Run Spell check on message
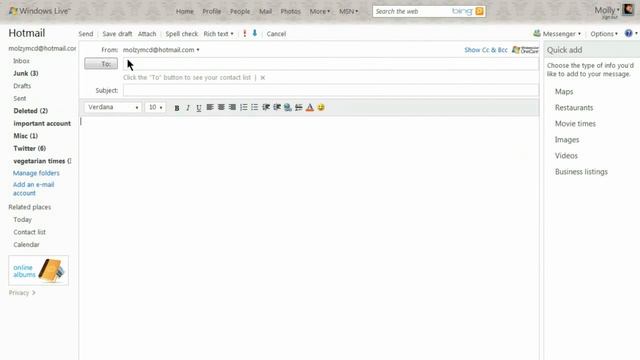640x360 pixels. [x=182, y=34]
